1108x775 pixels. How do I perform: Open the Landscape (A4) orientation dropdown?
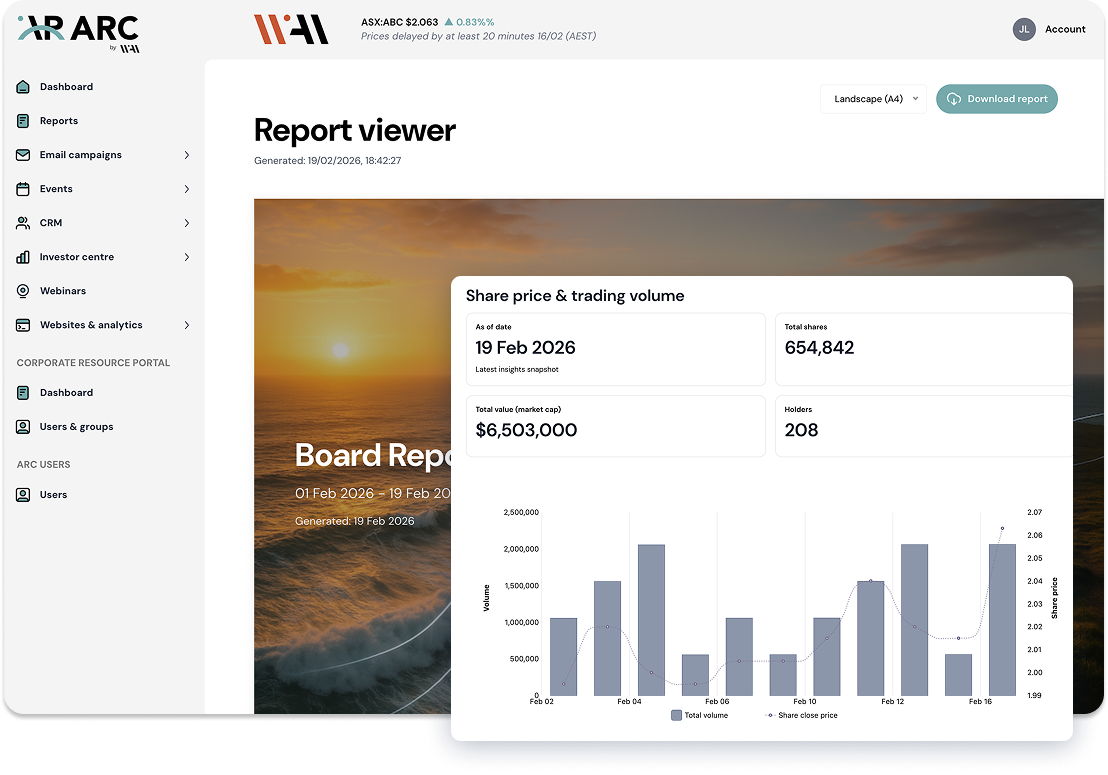[874, 99]
